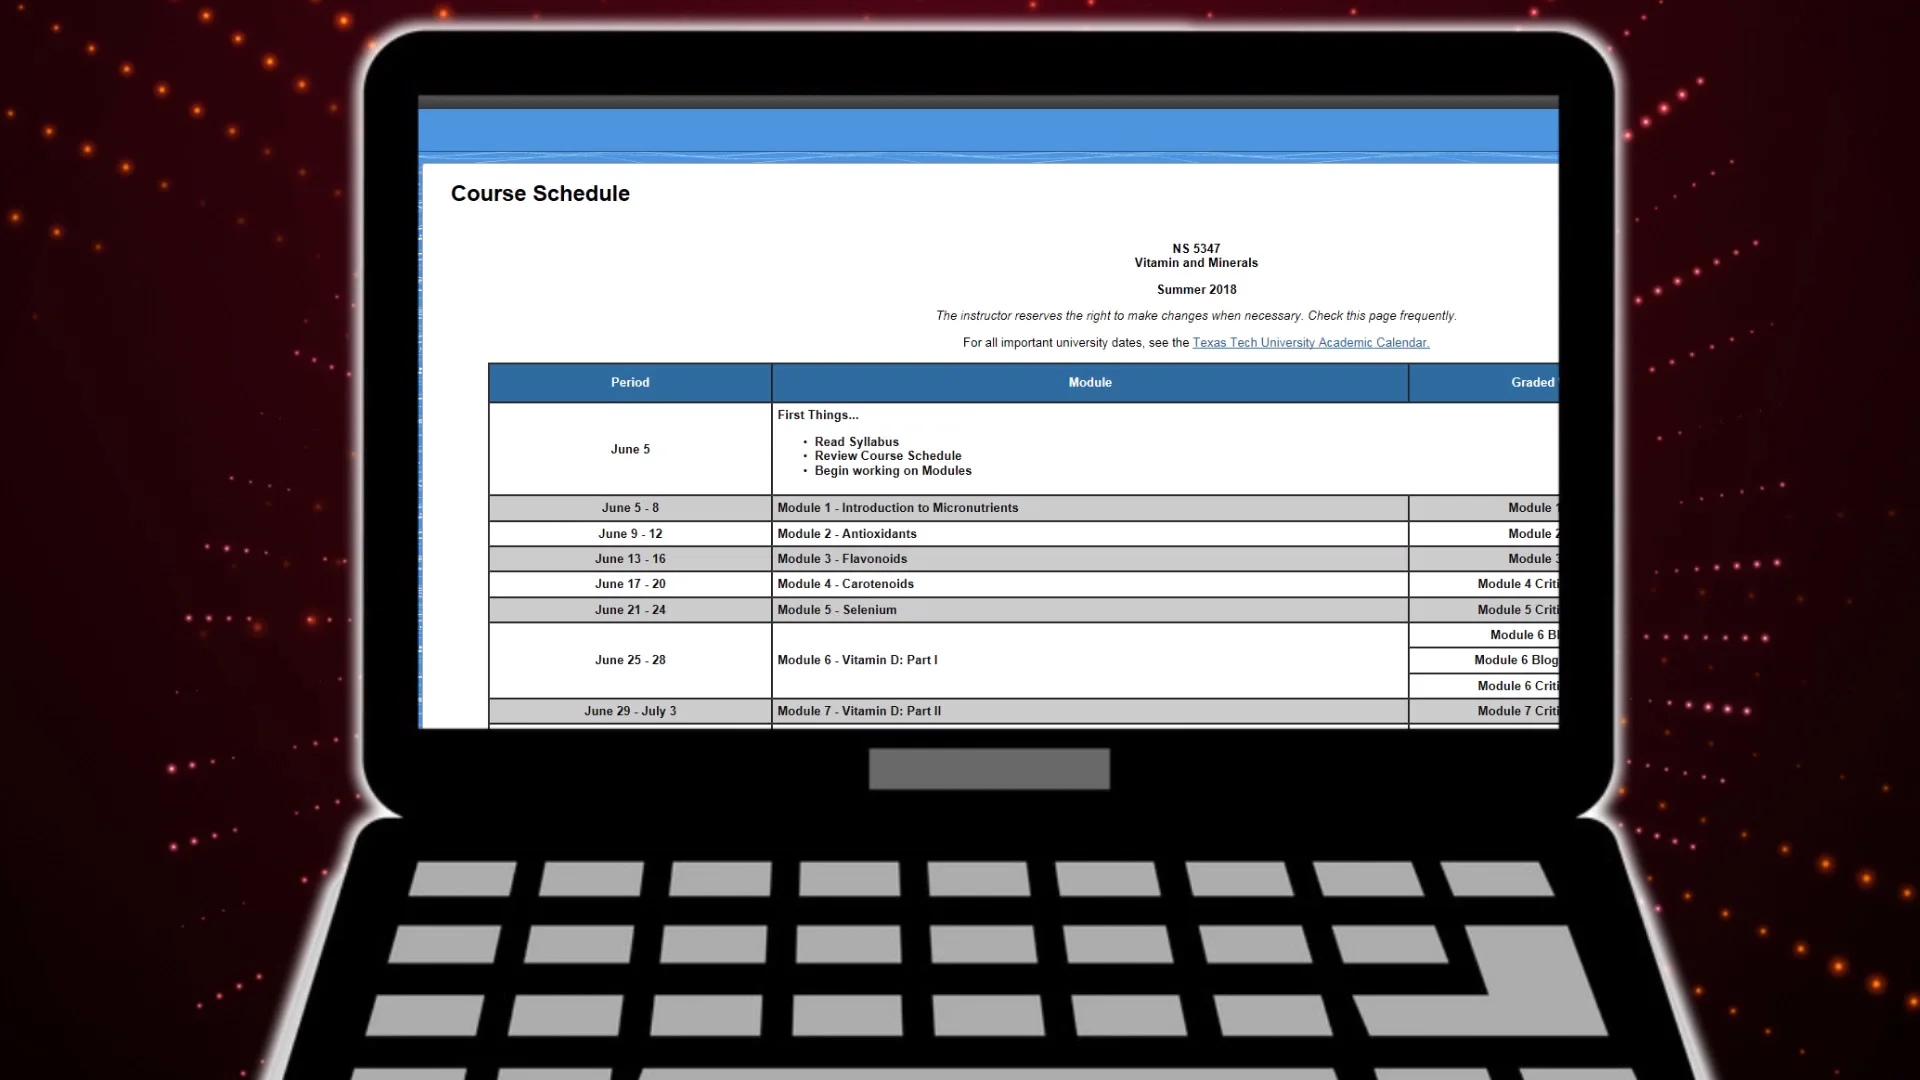Click Module 4 - Carotenoids row
Screen dimensions: 1920x1080
pos(845,584)
